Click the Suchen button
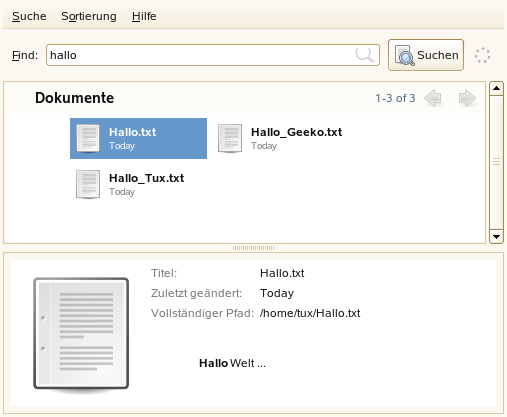 click(x=426, y=55)
